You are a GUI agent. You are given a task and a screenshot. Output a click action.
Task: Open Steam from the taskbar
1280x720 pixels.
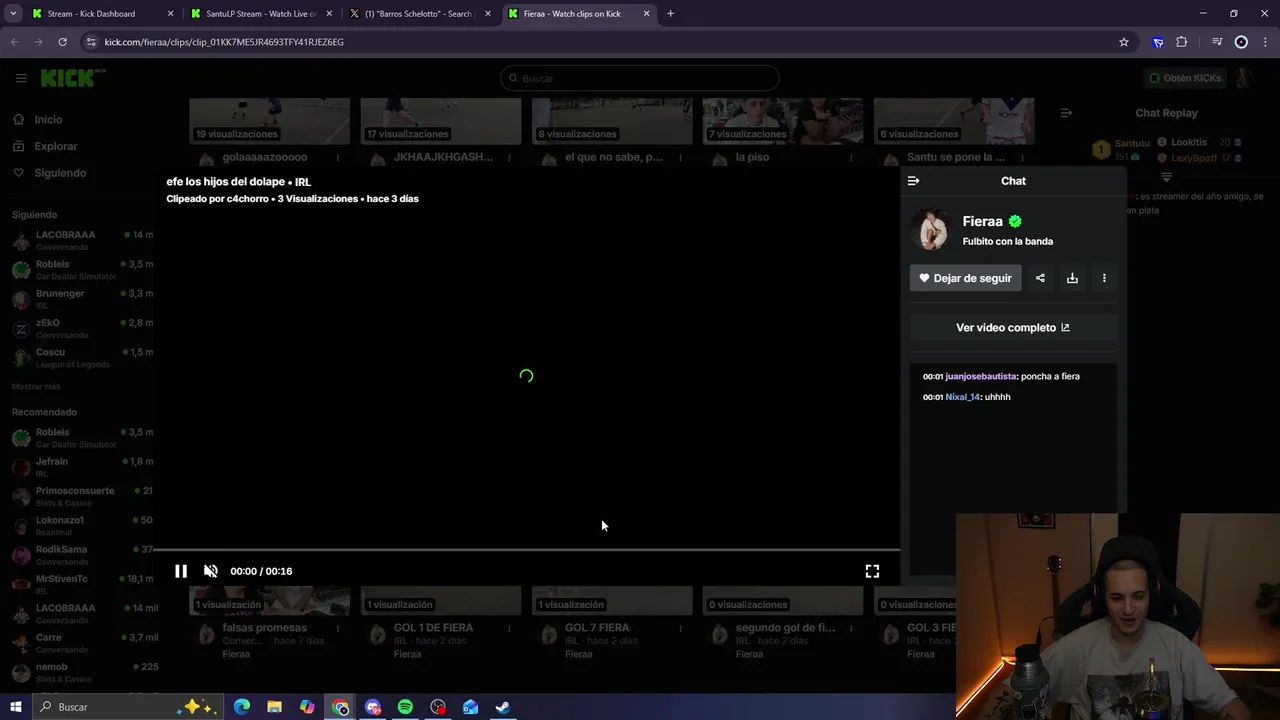[x=503, y=707]
